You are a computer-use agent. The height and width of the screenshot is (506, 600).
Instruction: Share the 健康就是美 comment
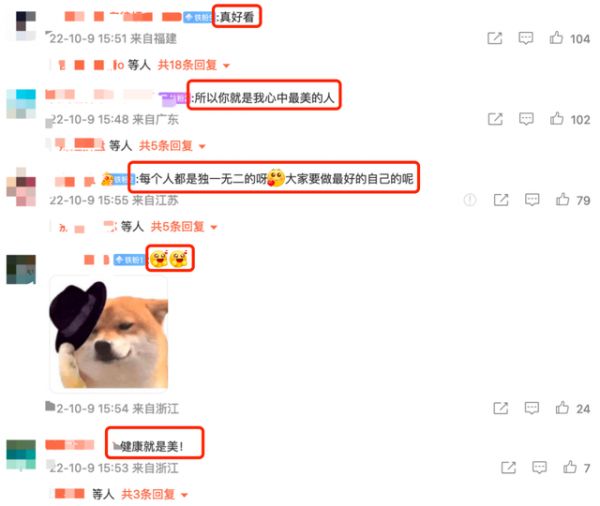(x=509, y=467)
